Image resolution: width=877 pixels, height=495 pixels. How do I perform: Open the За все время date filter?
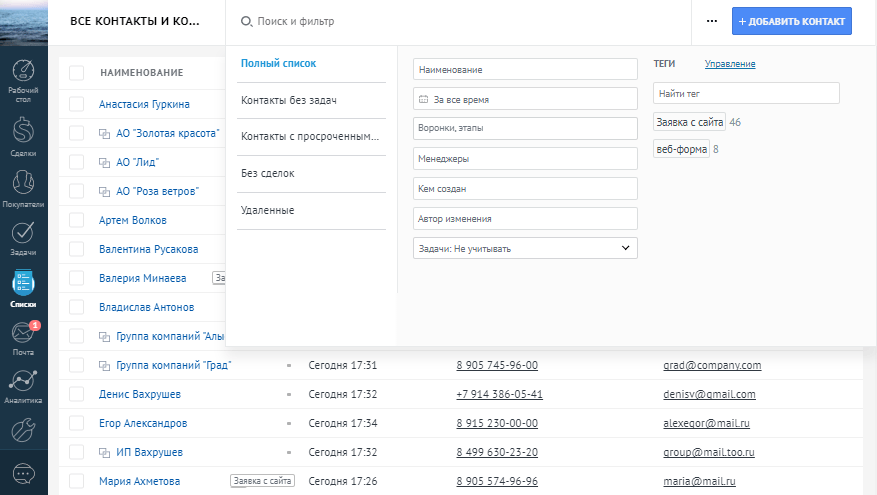525,100
